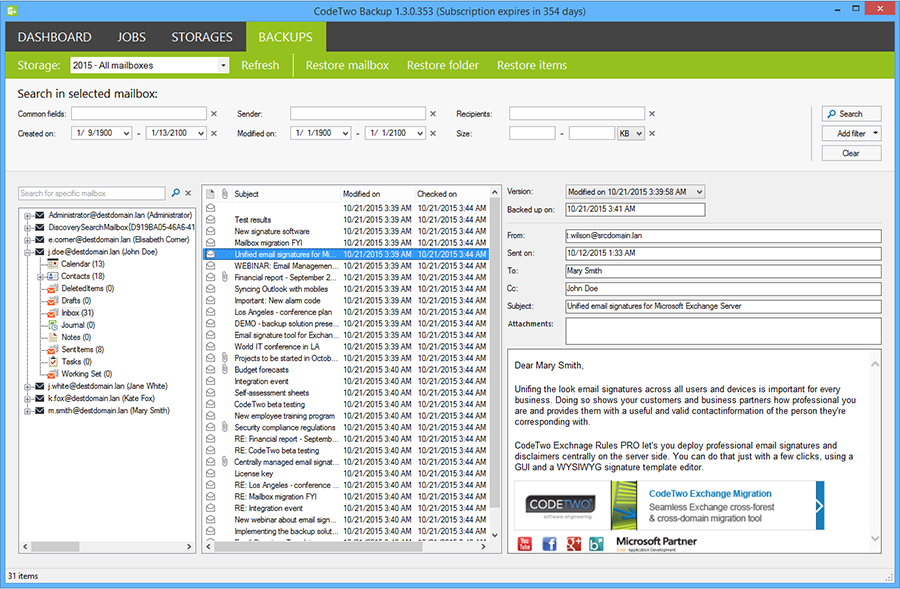Switch to the DASHBOARD tab
The image size is (900, 589).
click(55, 37)
